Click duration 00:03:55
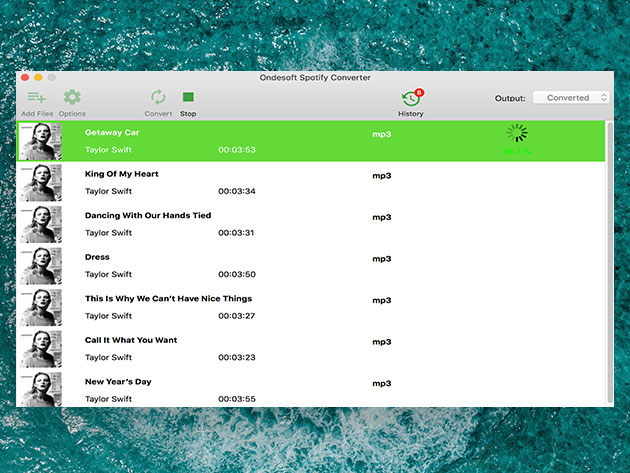This screenshot has width=630, height=473. pos(237,399)
